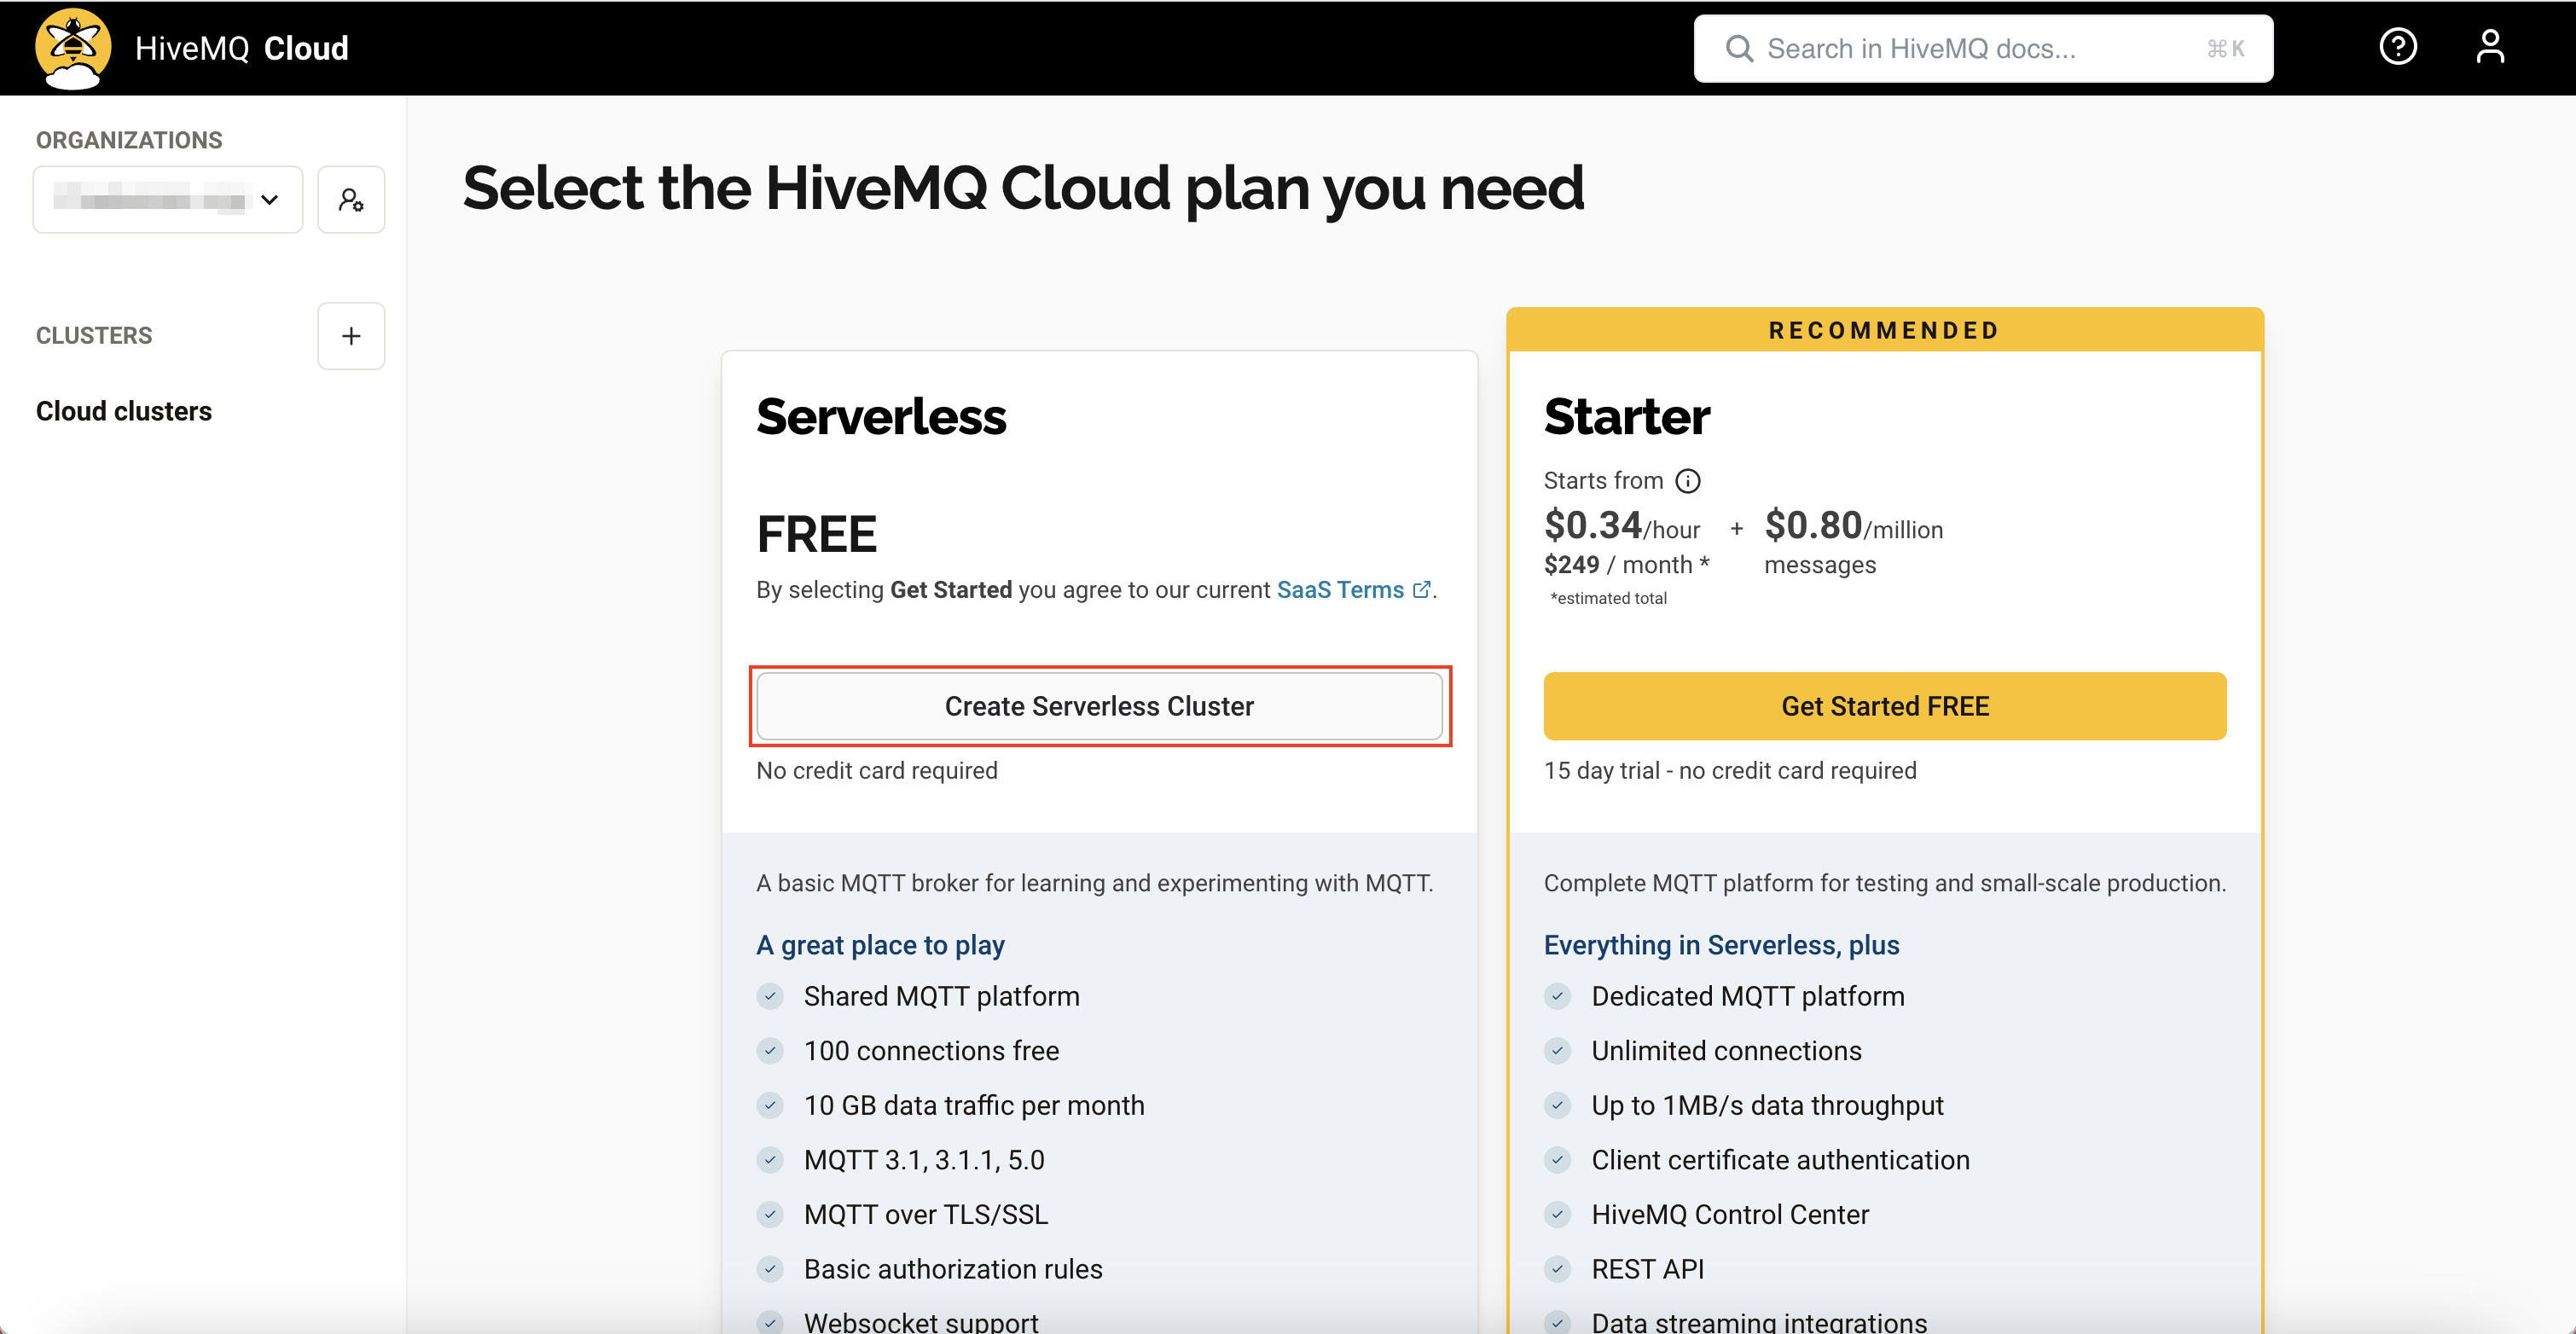
Task: Click checkmark beside Dedicated MQTT platform
Action: click(1557, 996)
